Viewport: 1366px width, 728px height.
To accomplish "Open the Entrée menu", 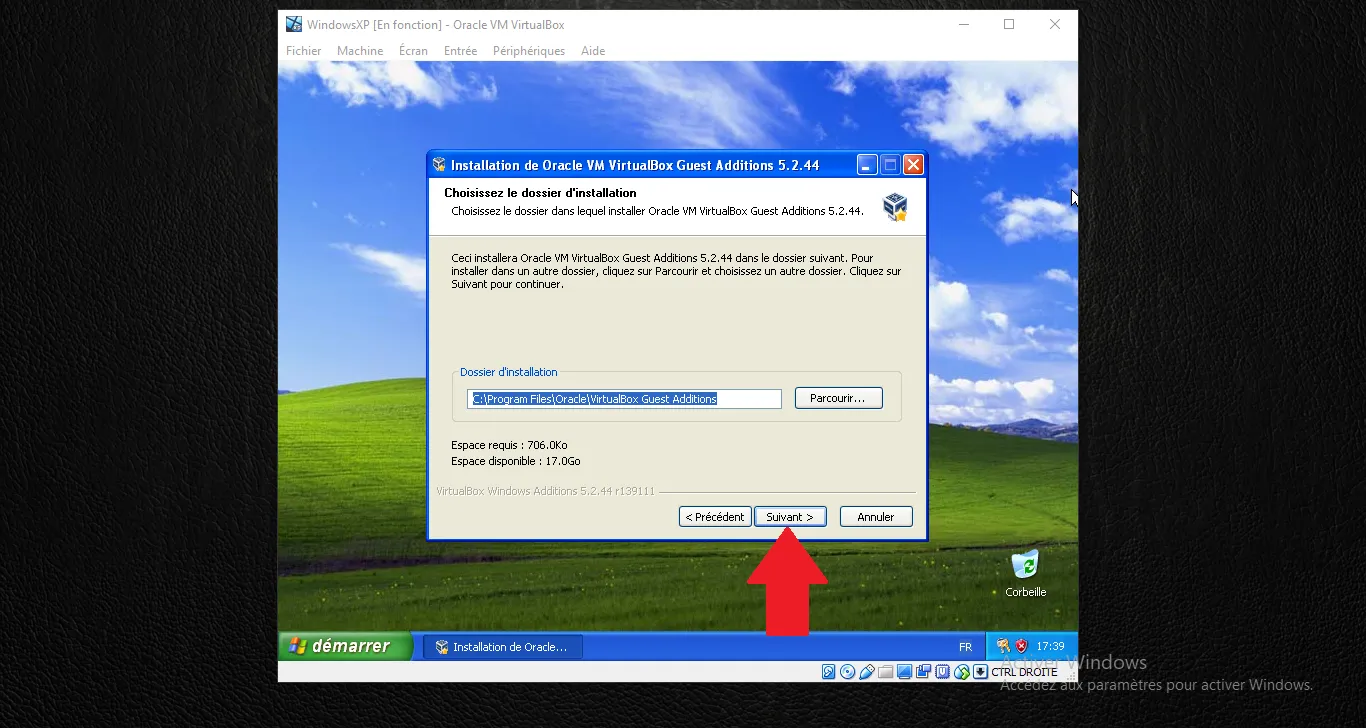I will pyautogui.click(x=460, y=50).
